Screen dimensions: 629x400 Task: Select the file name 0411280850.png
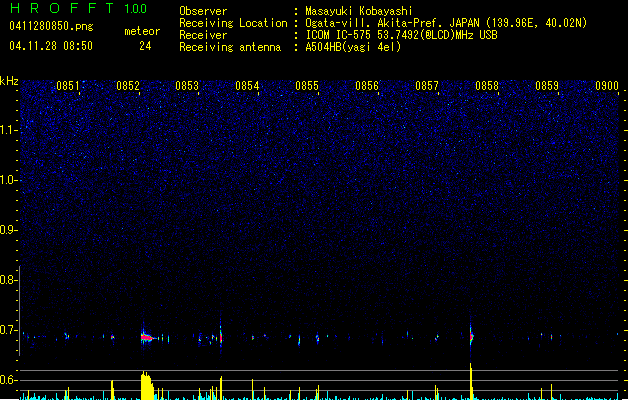click(x=51, y=26)
